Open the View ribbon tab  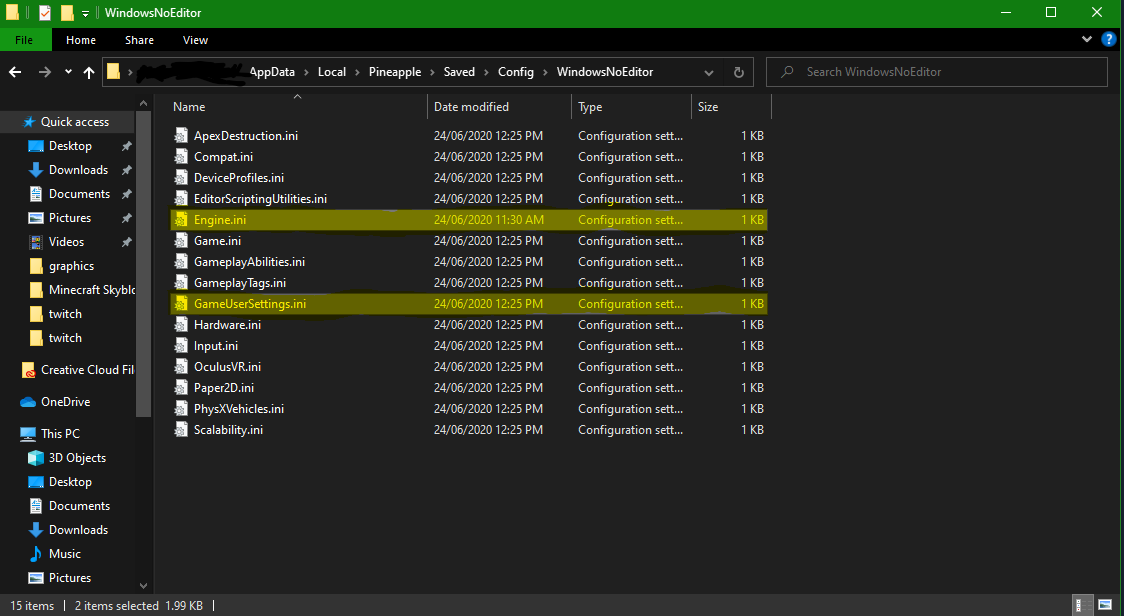tap(195, 40)
